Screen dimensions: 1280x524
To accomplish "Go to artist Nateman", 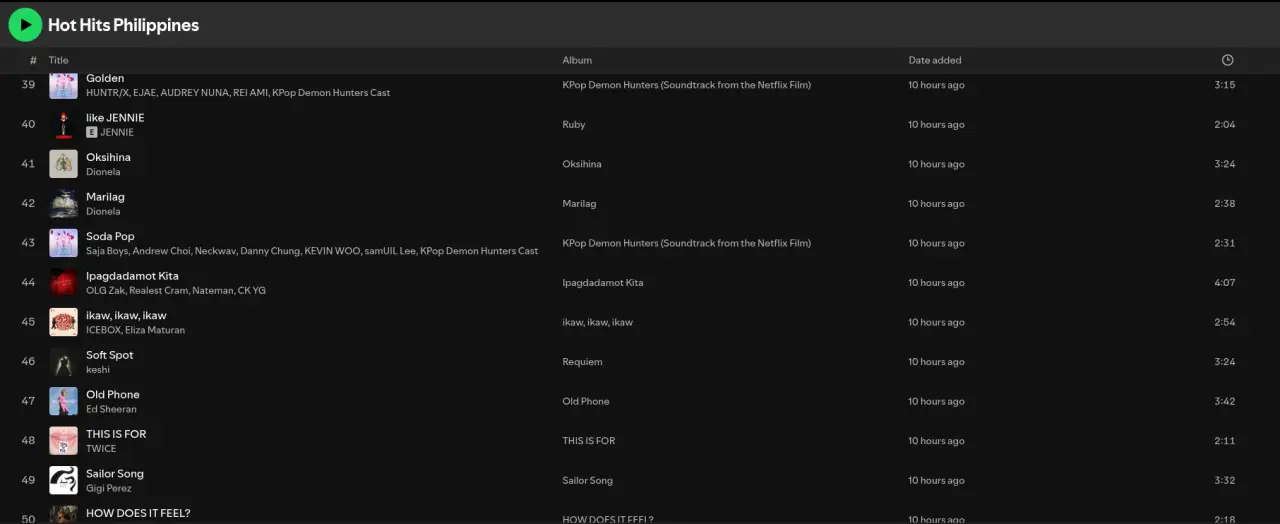I will click(212, 290).
